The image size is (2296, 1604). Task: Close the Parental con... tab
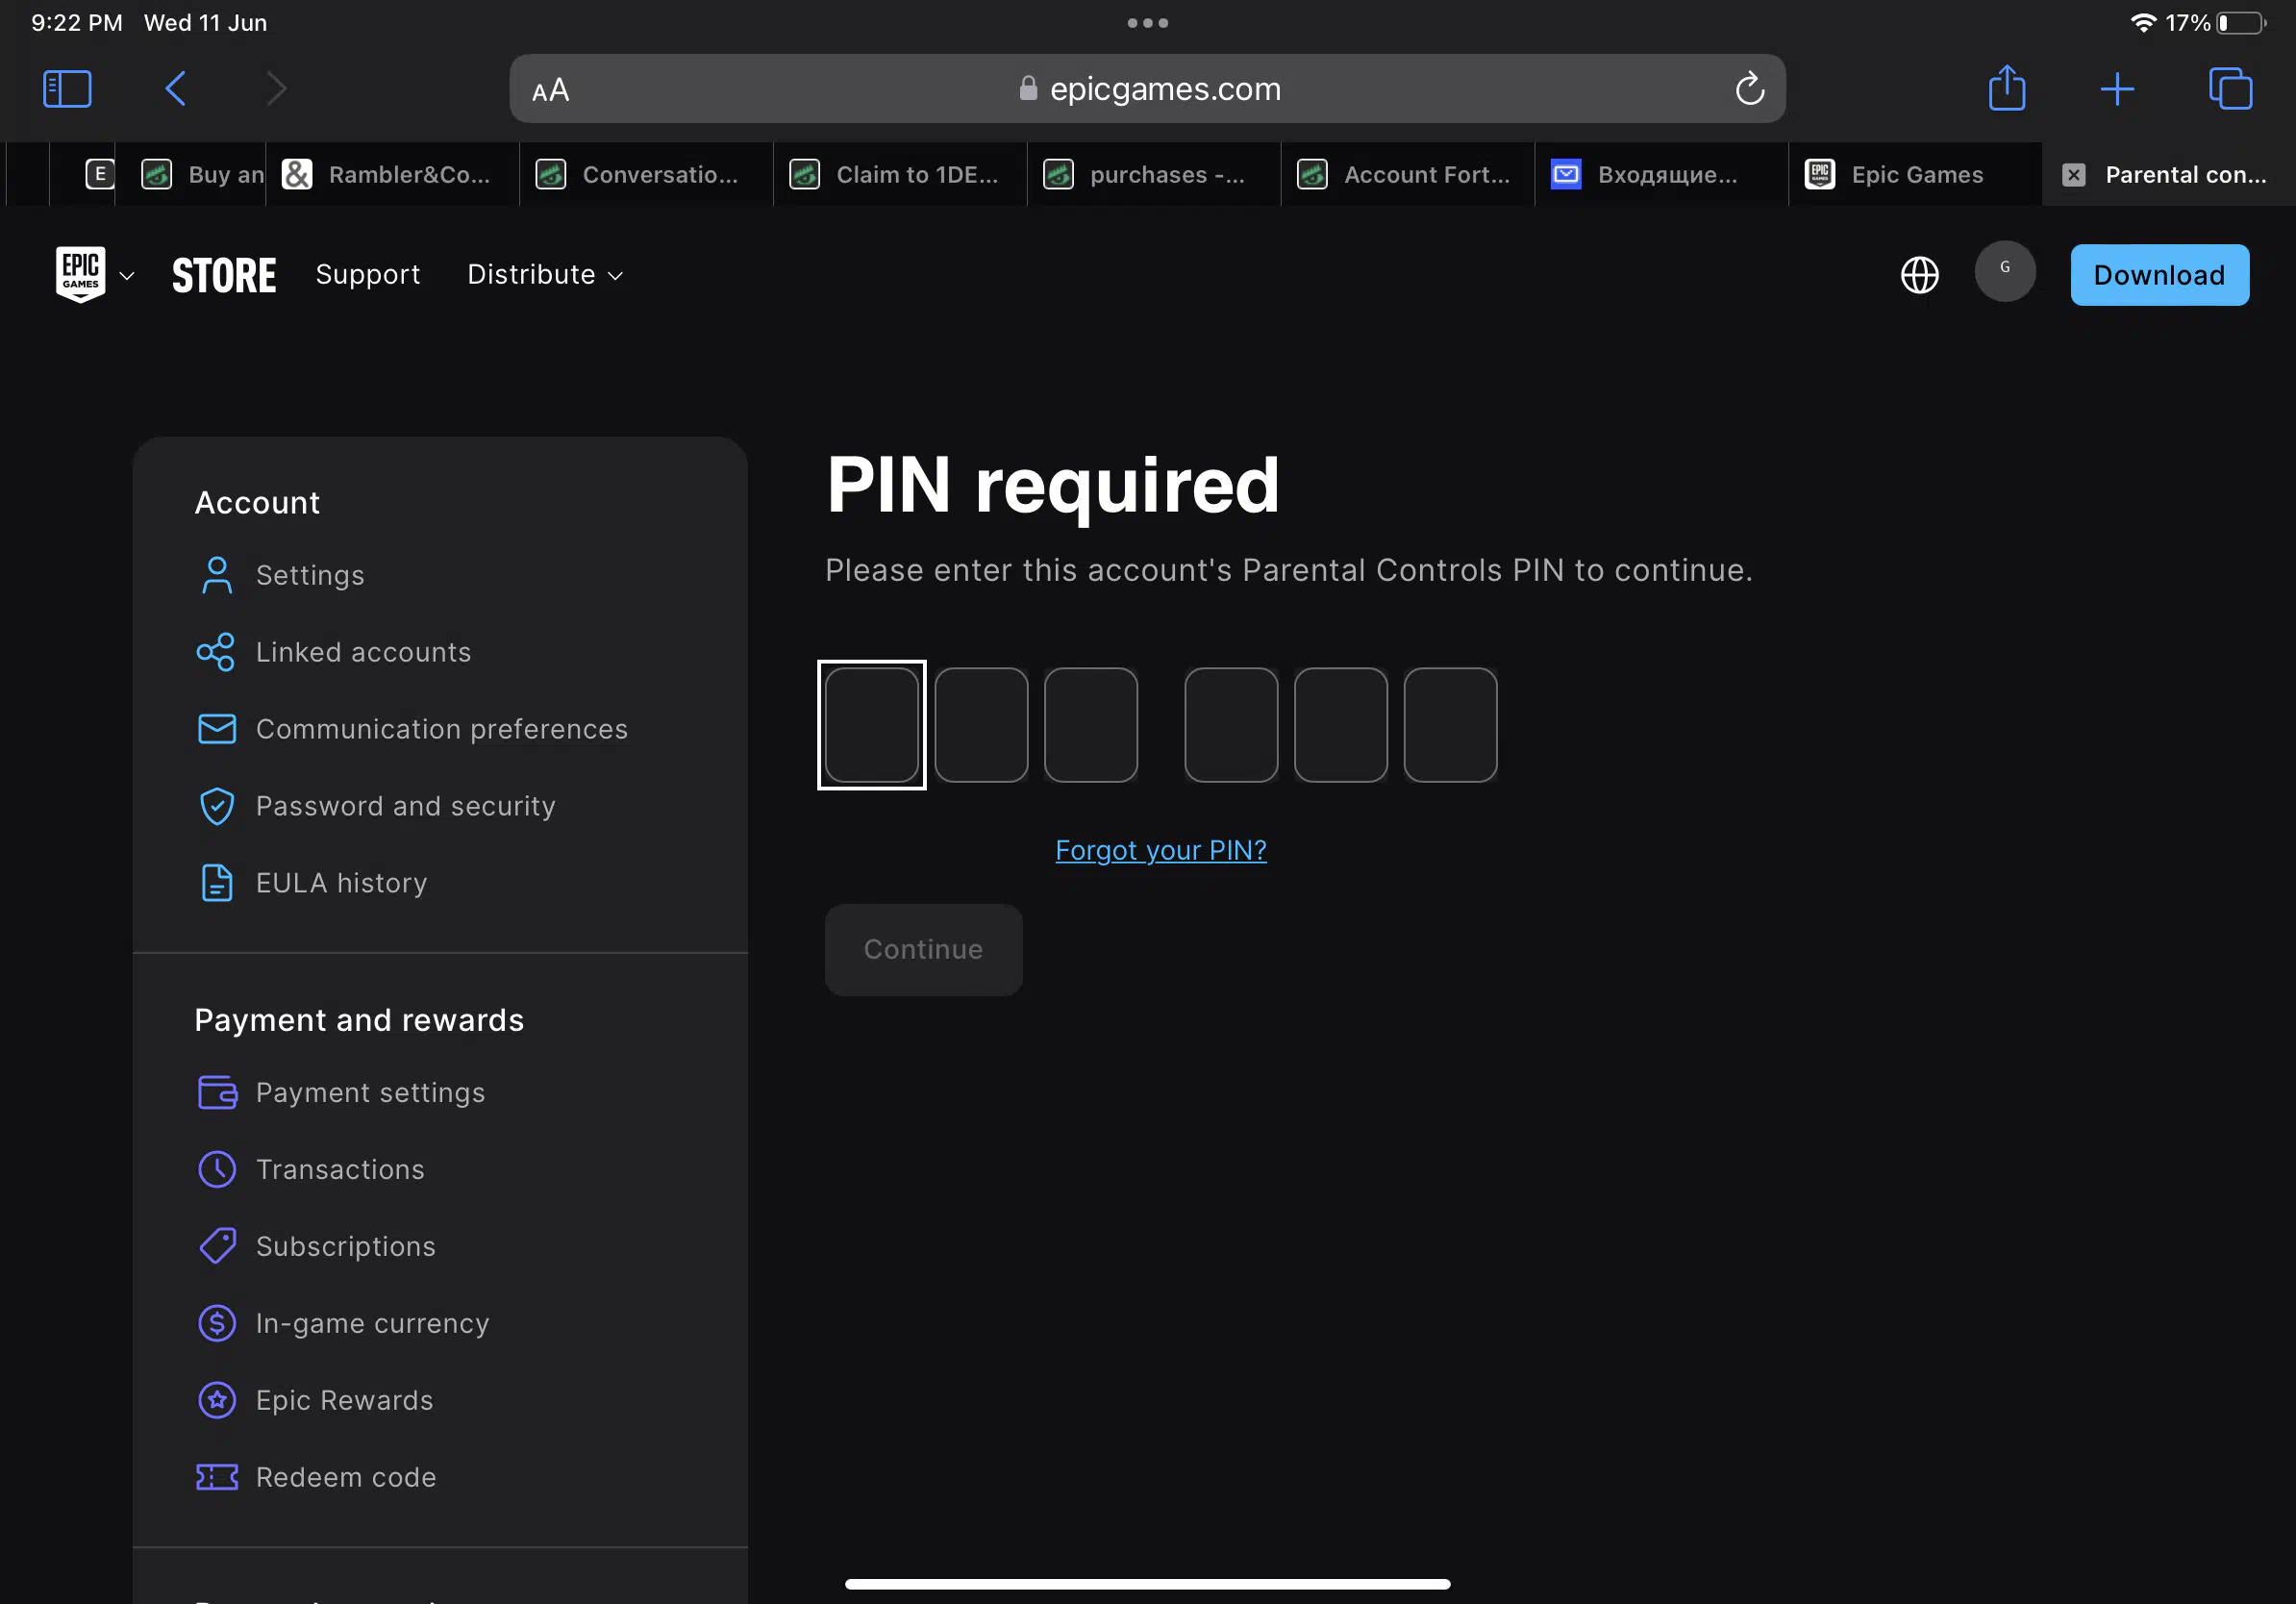(x=2073, y=174)
